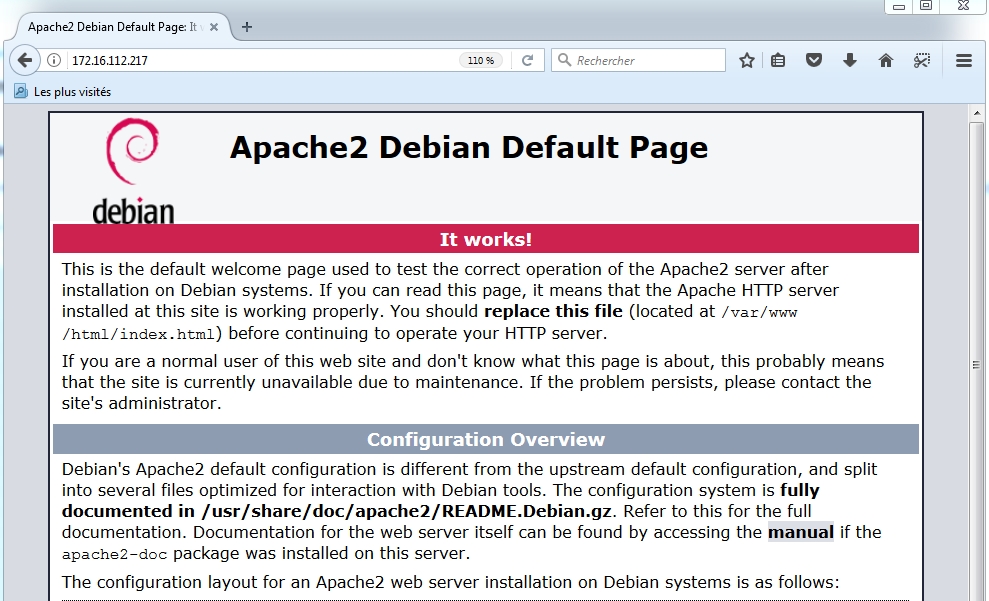Open site information icon in address bar
Image resolution: width=989 pixels, height=601 pixels.
pos(54,61)
